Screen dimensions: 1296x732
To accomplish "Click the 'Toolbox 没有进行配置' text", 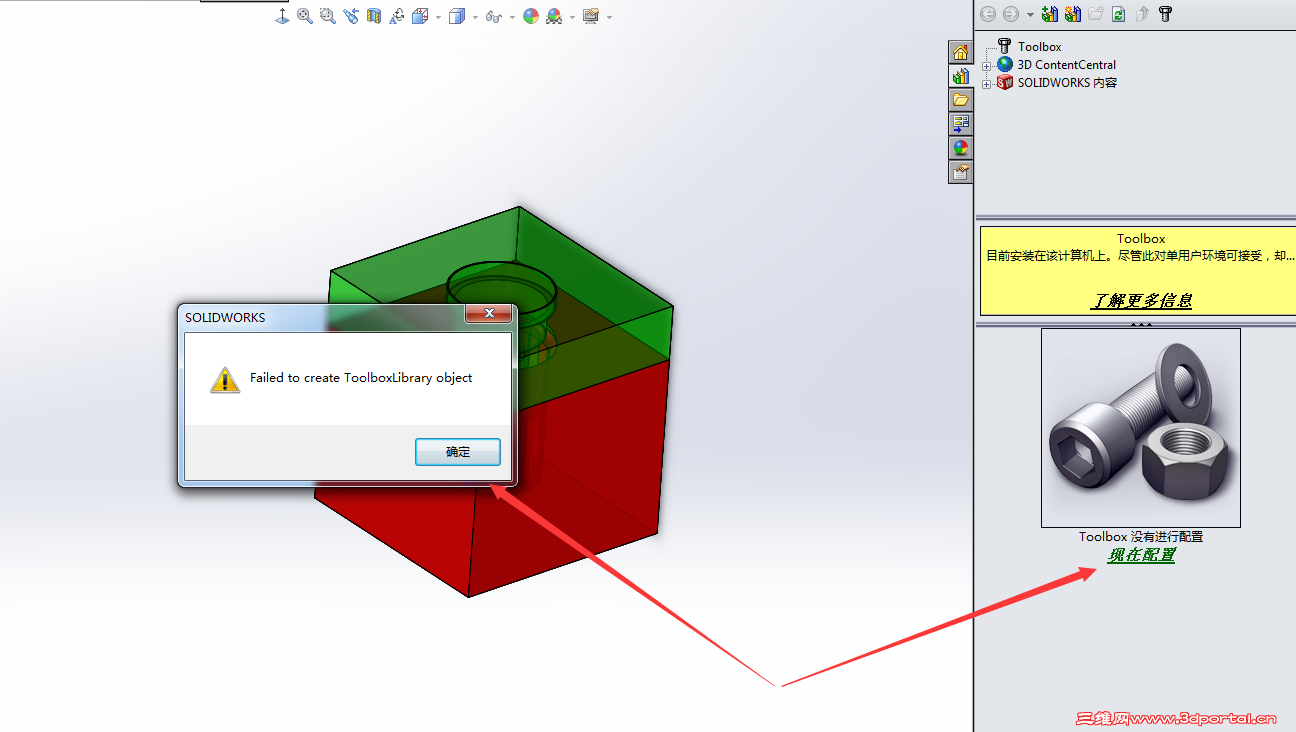I will [x=1141, y=537].
